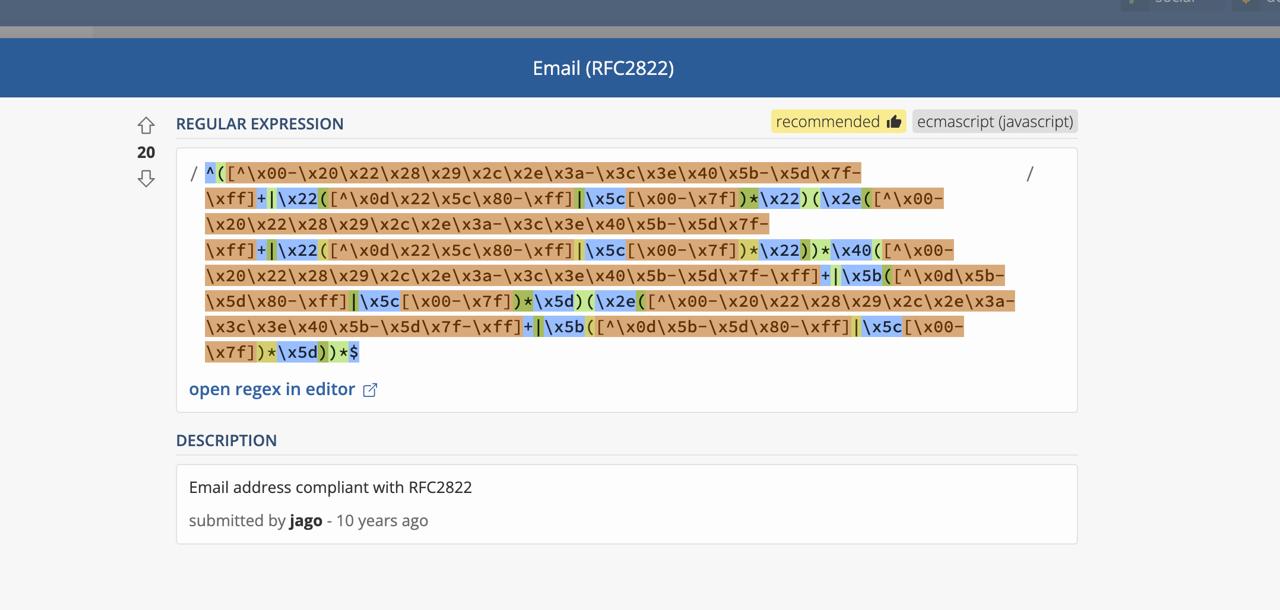The image size is (1280, 610).
Task: Click the 'submitted by' label text
Action: [237, 520]
